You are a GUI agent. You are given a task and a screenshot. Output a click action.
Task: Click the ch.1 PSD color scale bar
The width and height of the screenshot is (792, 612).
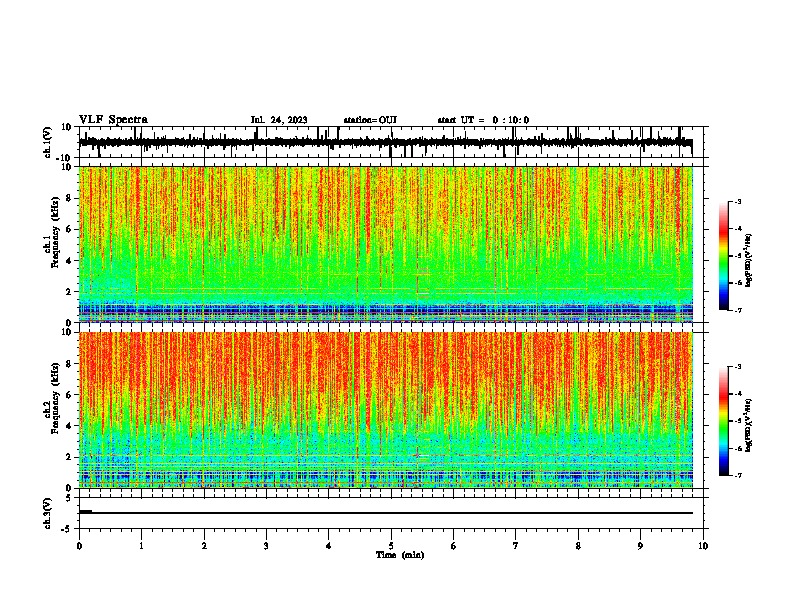coord(723,256)
